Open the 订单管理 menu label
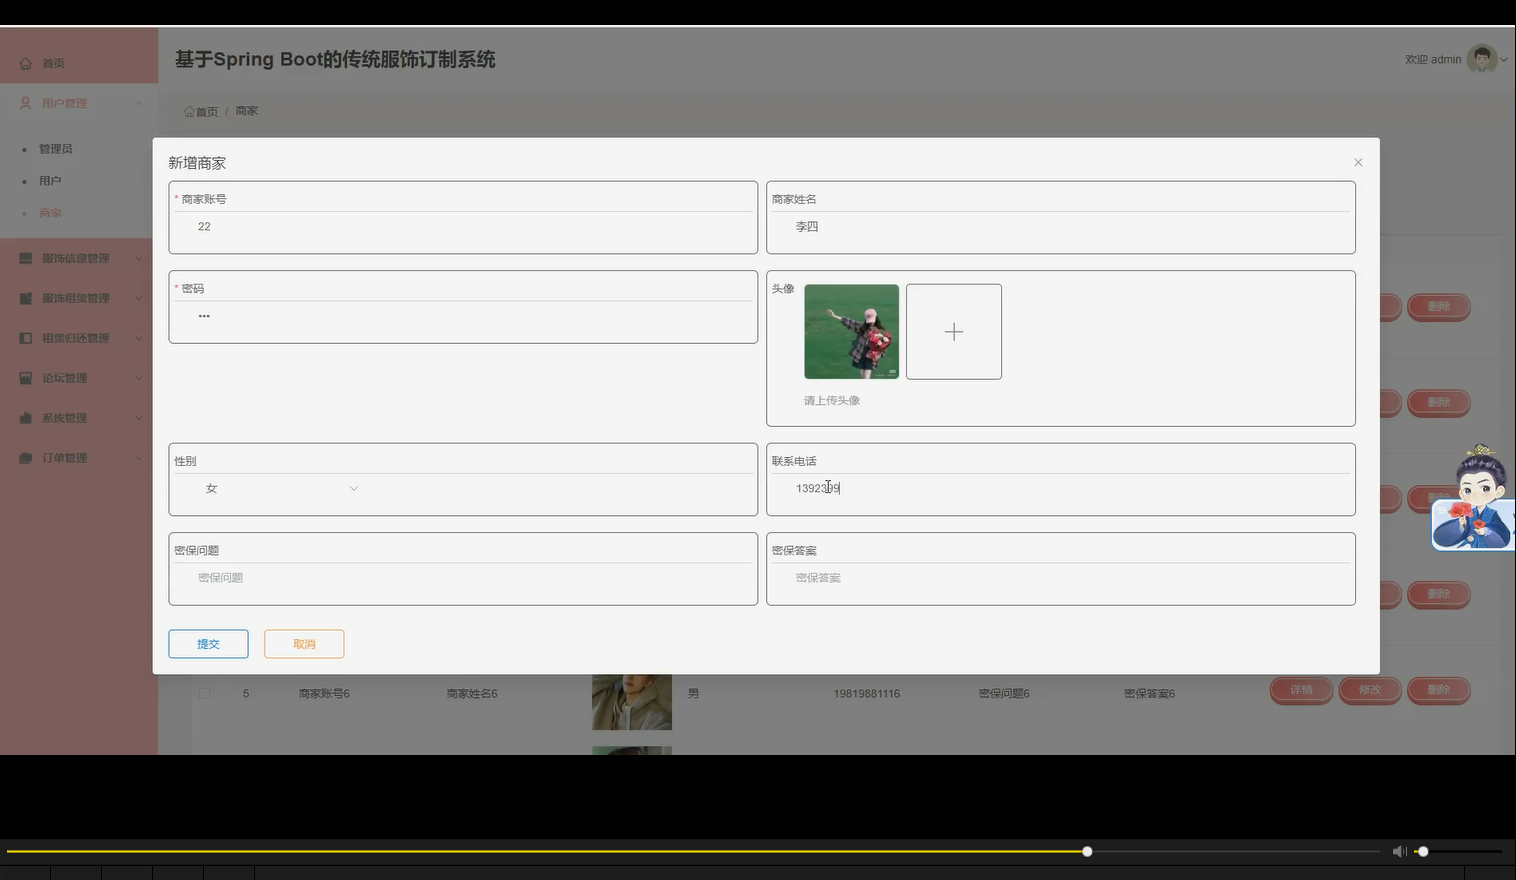This screenshot has width=1516, height=880. 65,458
